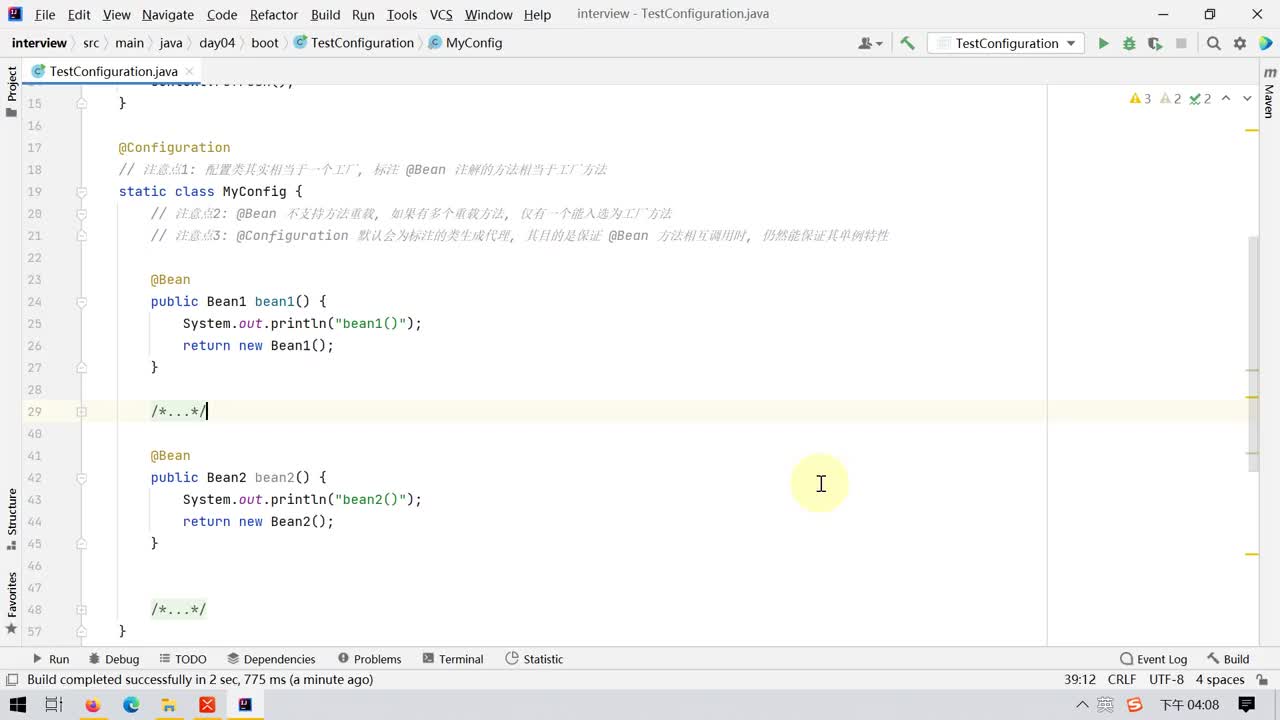The height and width of the screenshot is (720, 1280).
Task: Click the colorful plugin icon at toolbar end
Action: 1265,43
